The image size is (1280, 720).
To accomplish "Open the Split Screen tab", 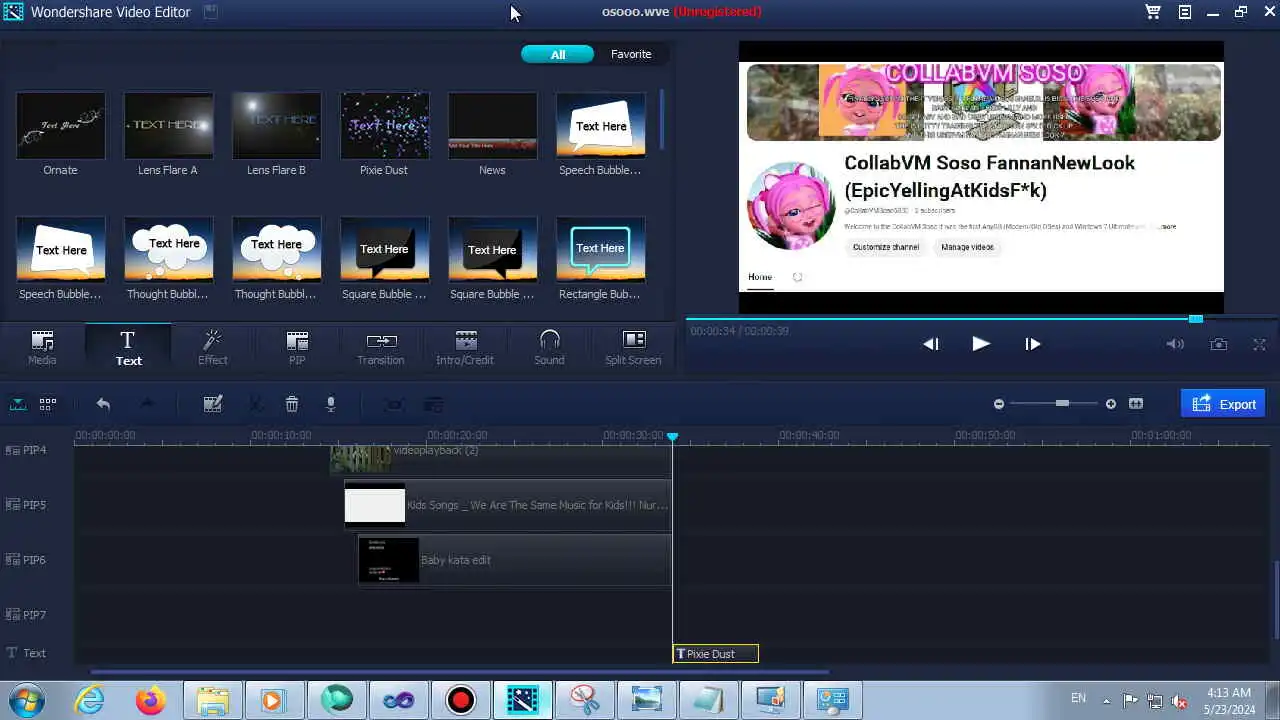I will pyautogui.click(x=633, y=347).
